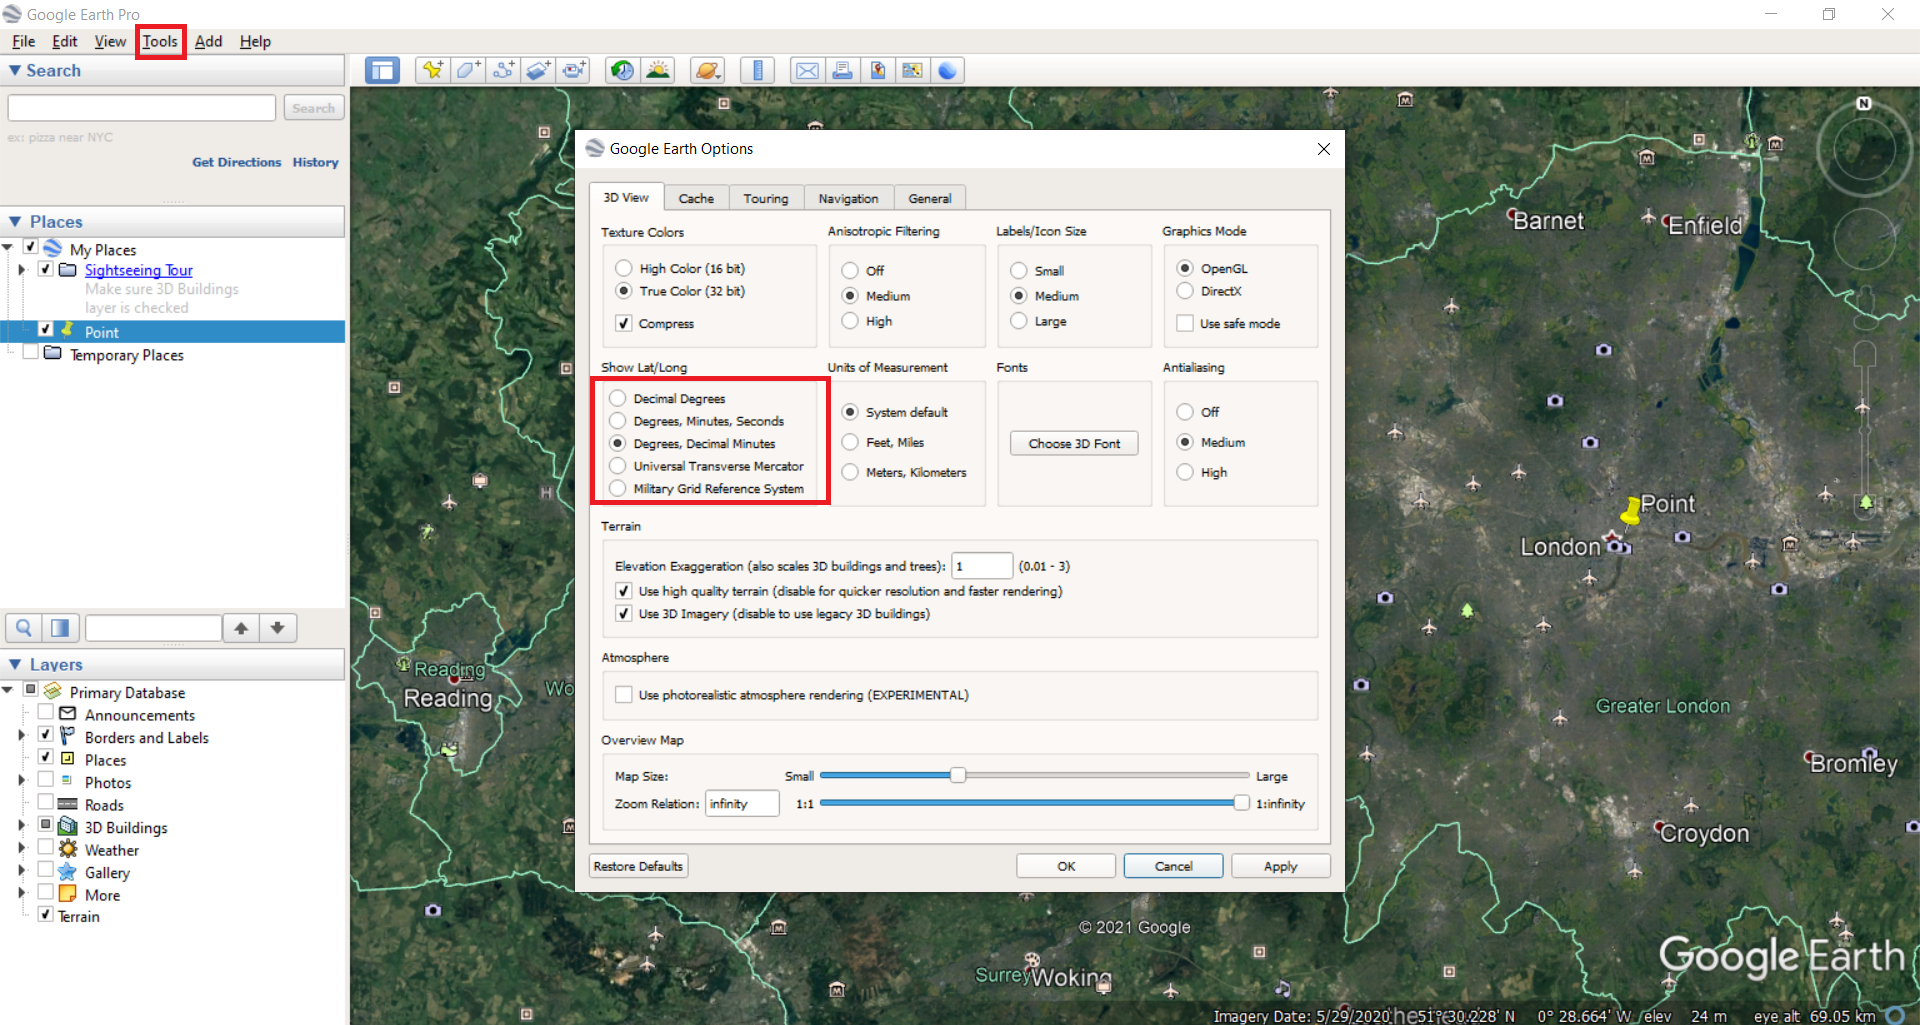Record a tour with the camera icon
This screenshot has width=1920, height=1025.
(x=573, y=71)
